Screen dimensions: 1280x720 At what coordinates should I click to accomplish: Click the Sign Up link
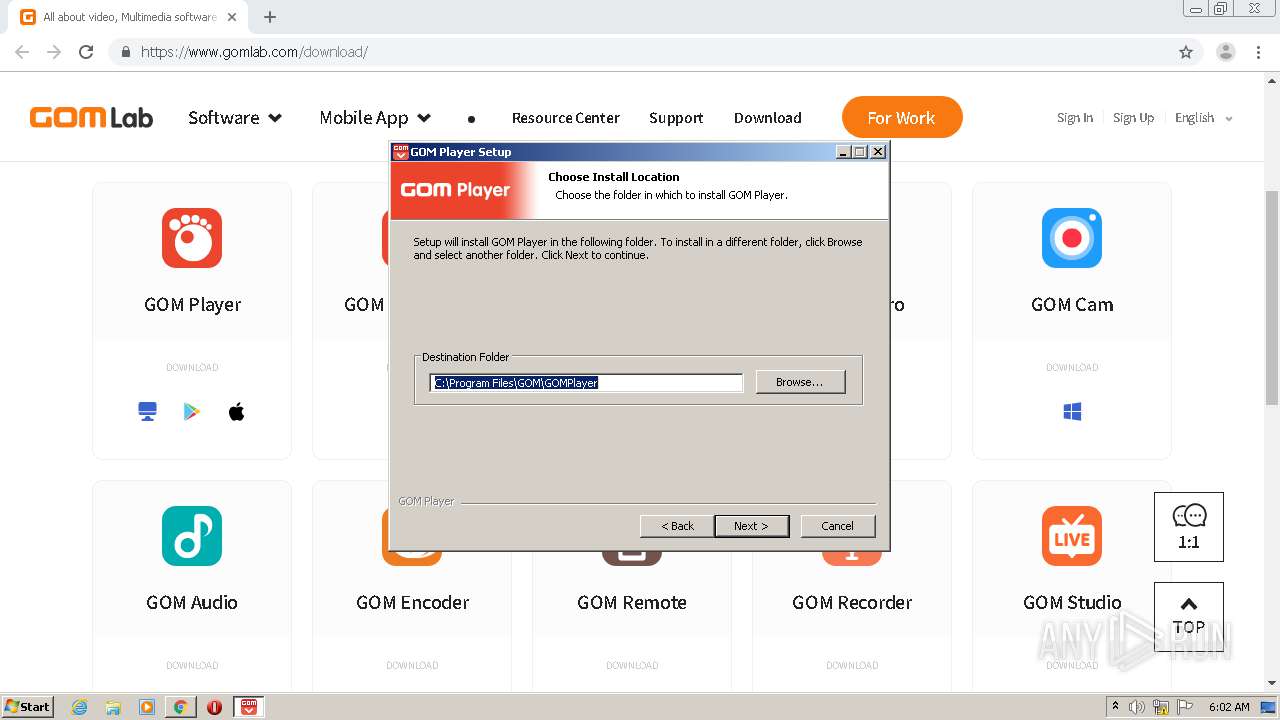tap(1133, 118)
